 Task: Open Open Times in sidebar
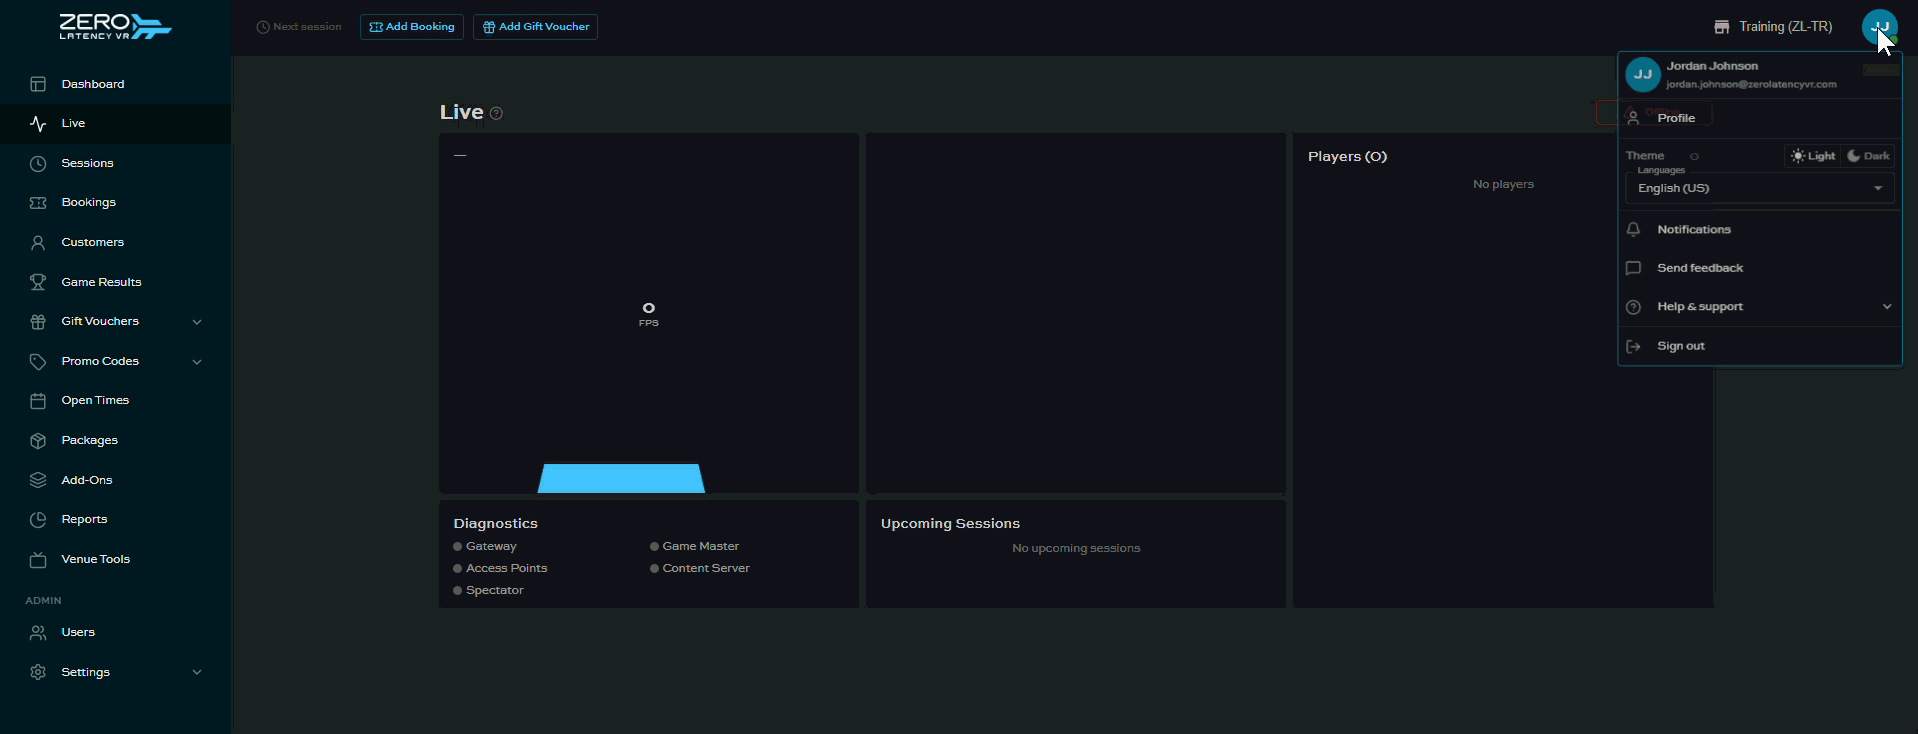(115, 401)
